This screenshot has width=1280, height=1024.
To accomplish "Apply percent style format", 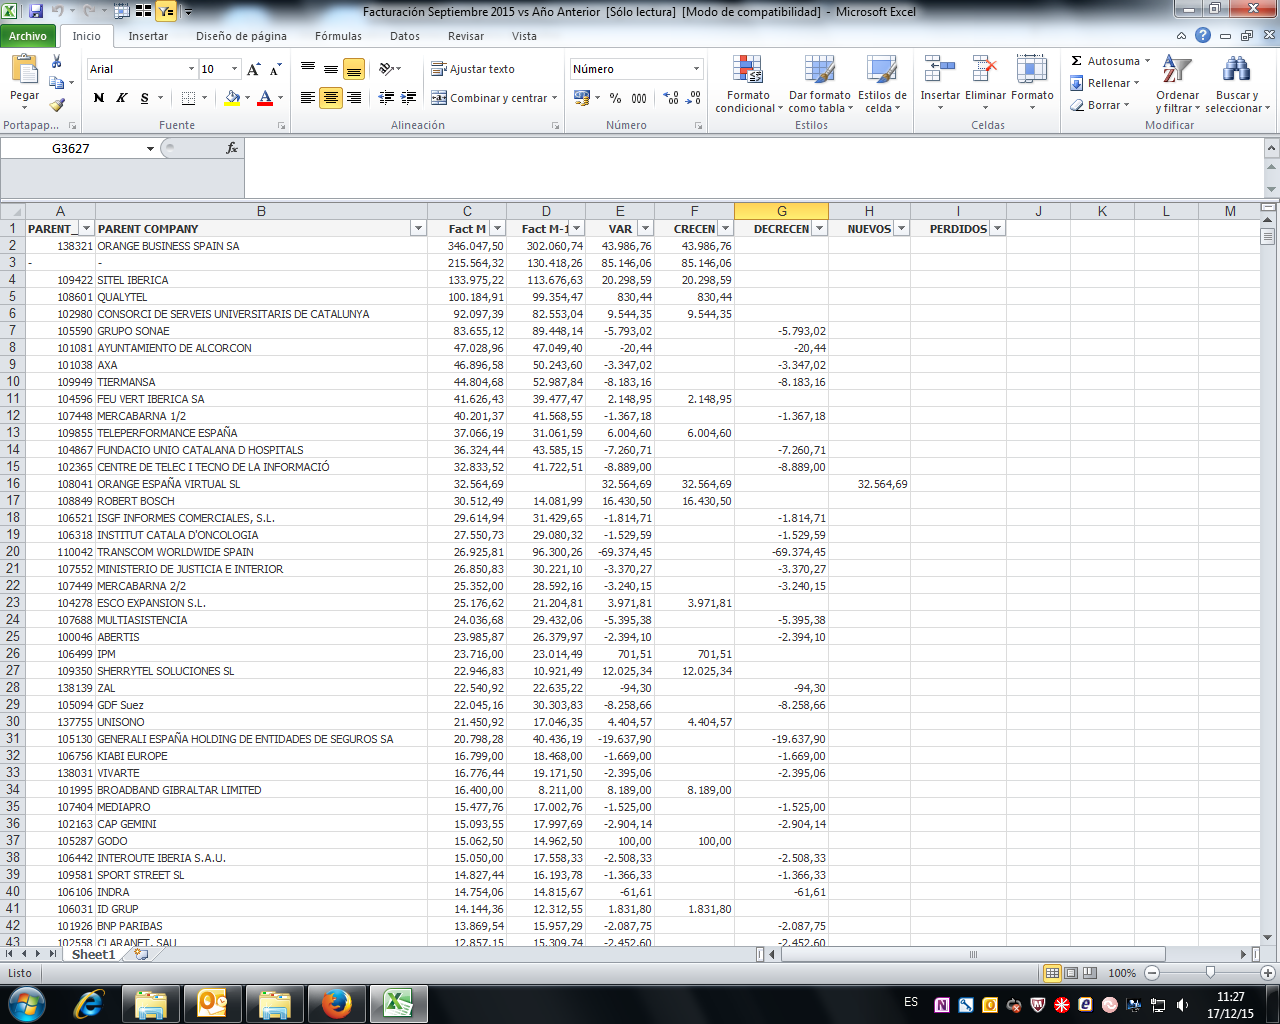I will pos(615,98).
